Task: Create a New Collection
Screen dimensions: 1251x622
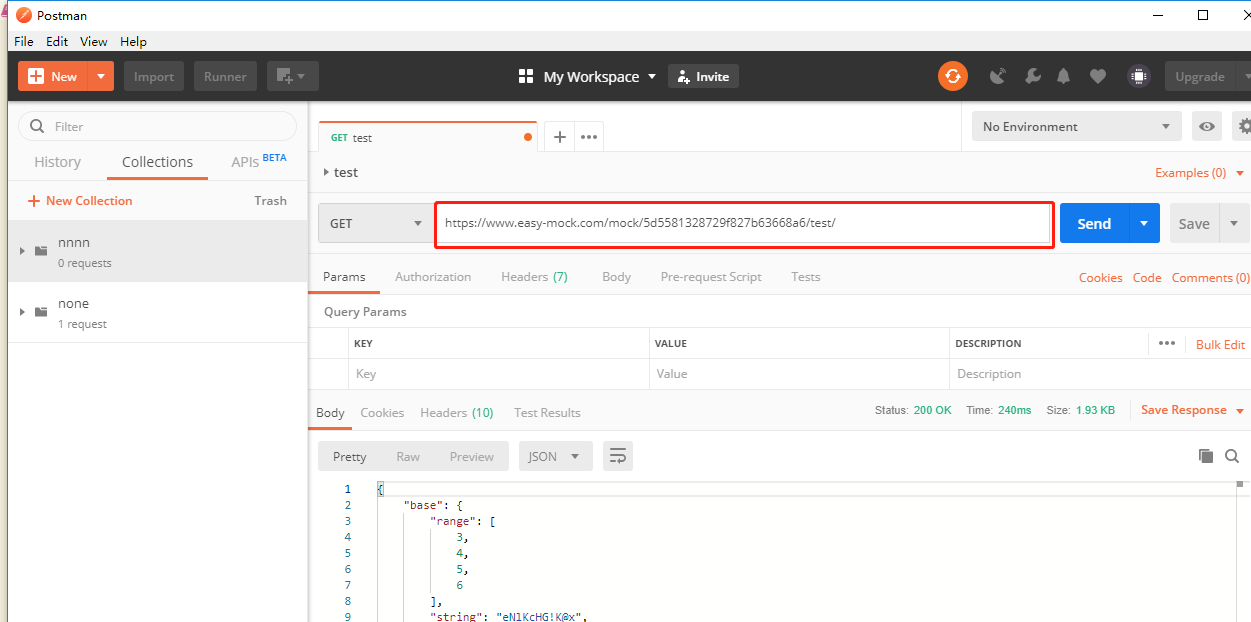Action: [x=80, y=201]
